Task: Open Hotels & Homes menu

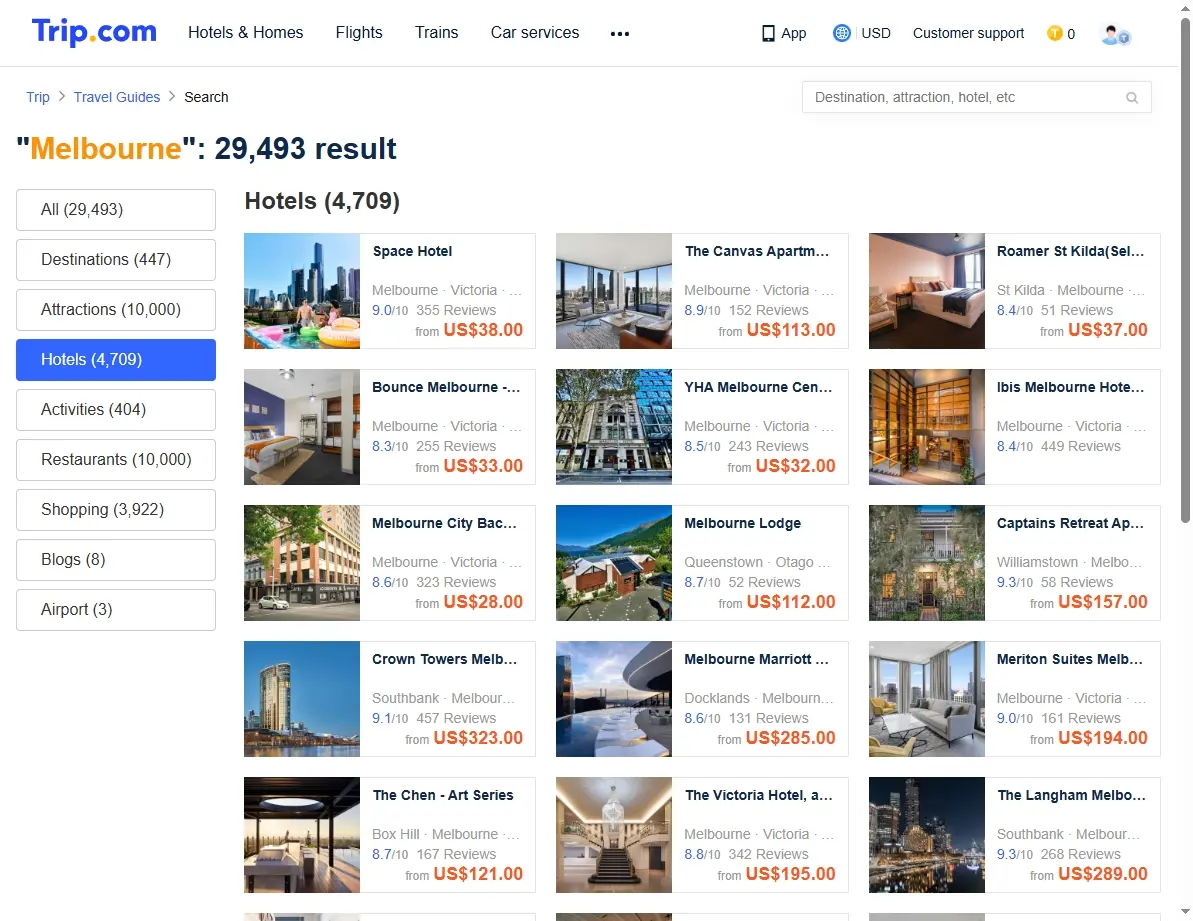Action: point(246,33)
